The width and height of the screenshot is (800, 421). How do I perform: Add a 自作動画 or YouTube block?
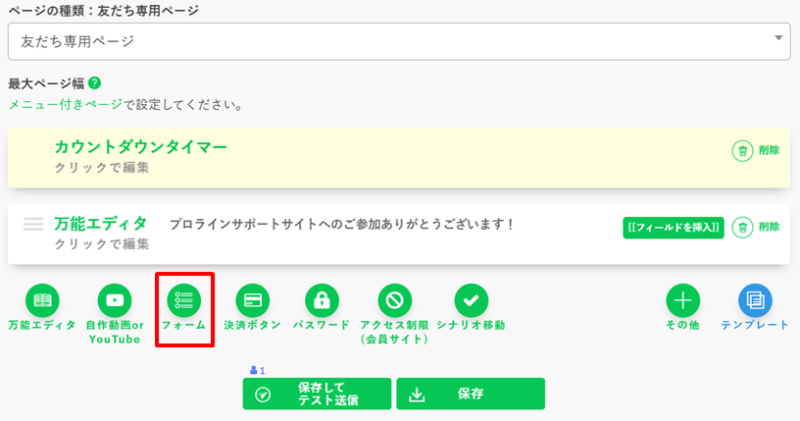[x=114, y=300]
